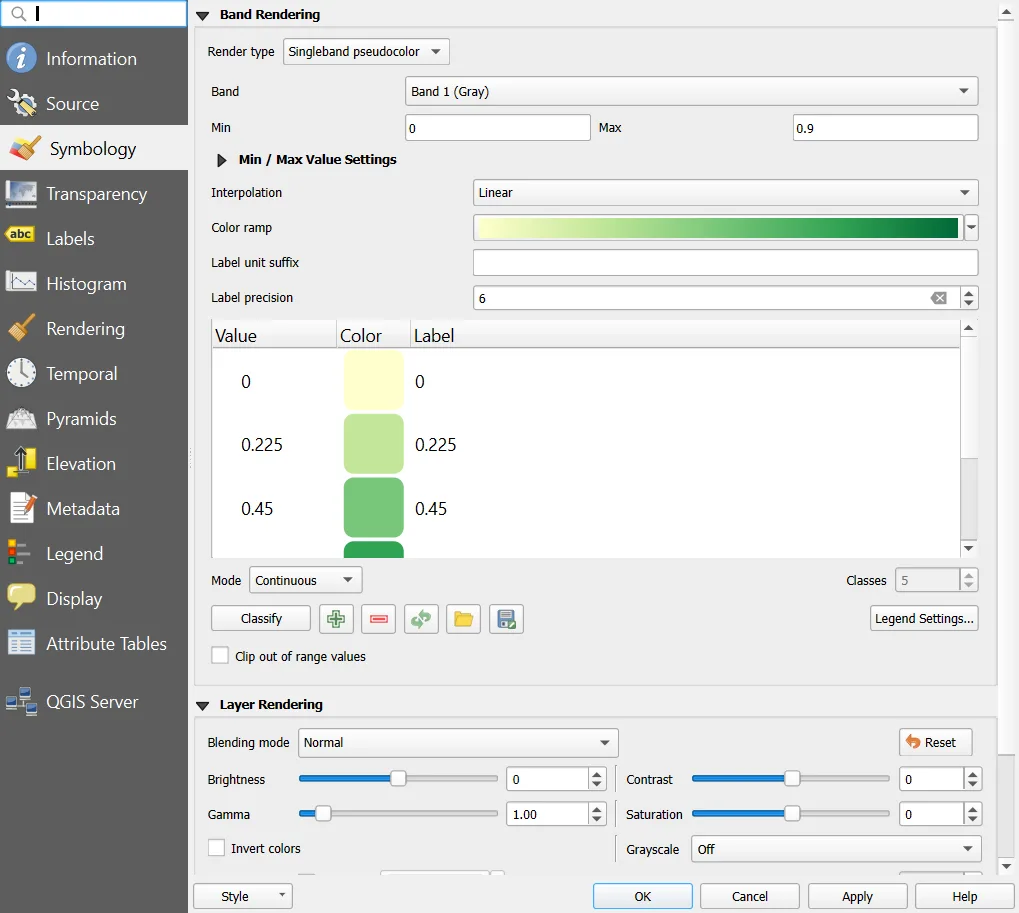Open the Mode Continuous dropdown
The height and width of the screenshot is (913, 1019).
305,580
